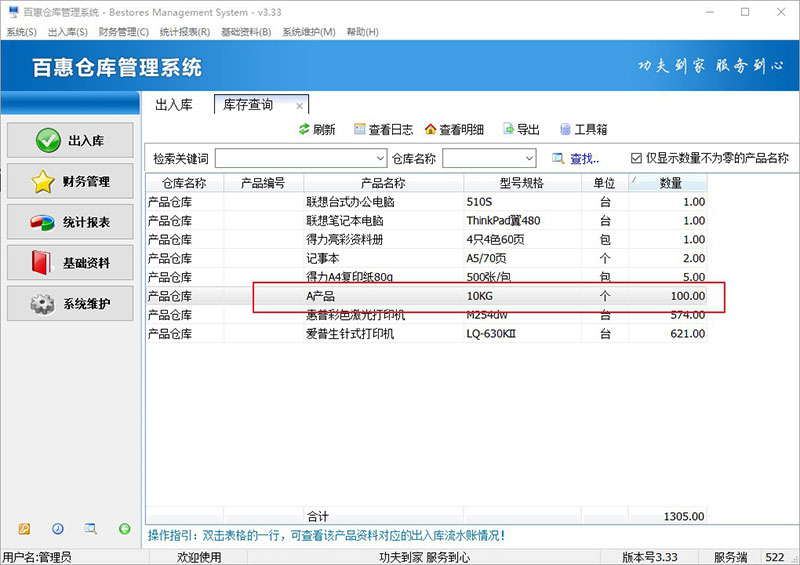The image size is (800, 565).
Task: Select row 得力亮彩资料册
Action: (426, 240)
